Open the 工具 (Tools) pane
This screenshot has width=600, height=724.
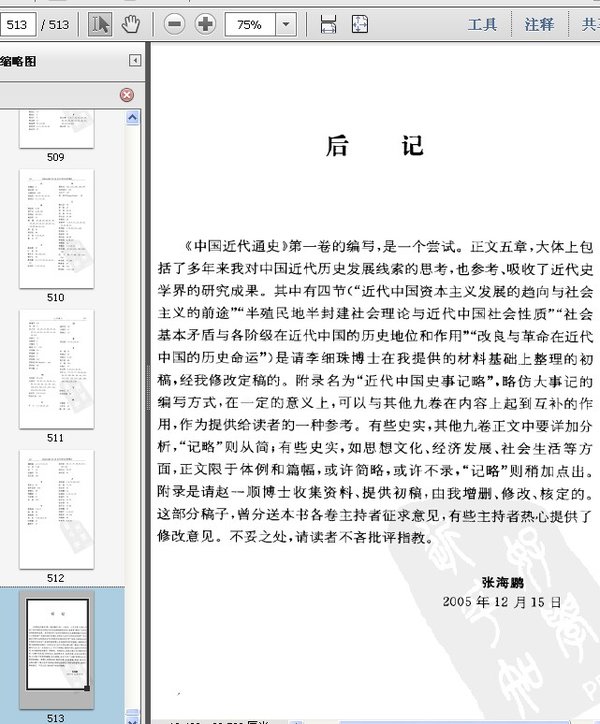(x=482, y=24)
